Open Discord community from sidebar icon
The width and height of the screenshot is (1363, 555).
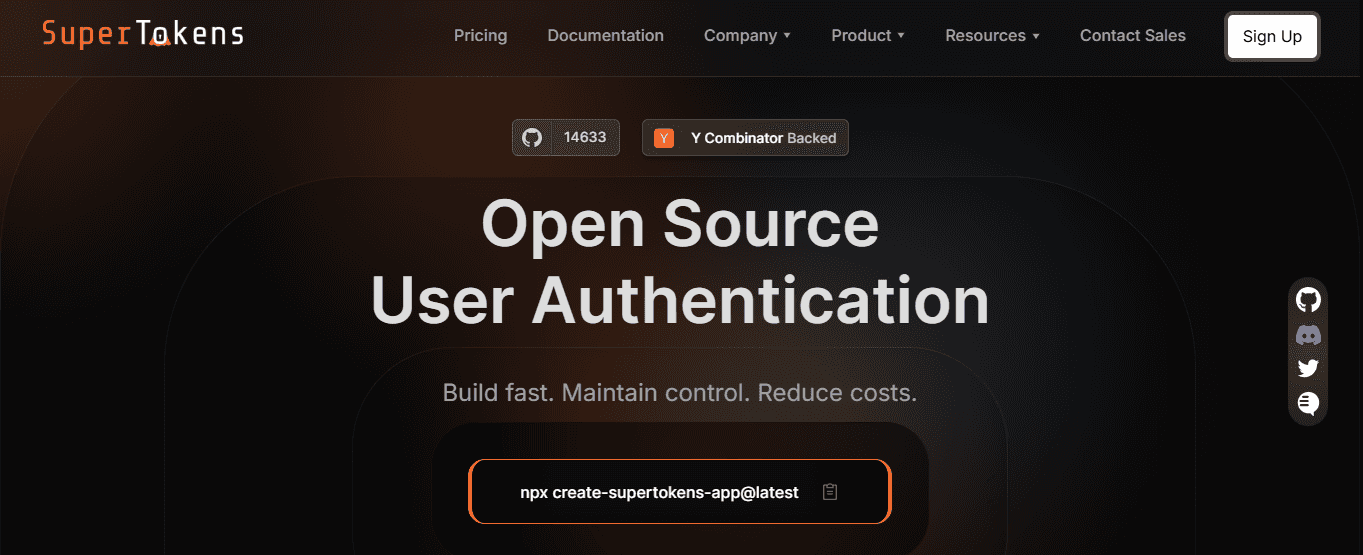pos(1308,335)
